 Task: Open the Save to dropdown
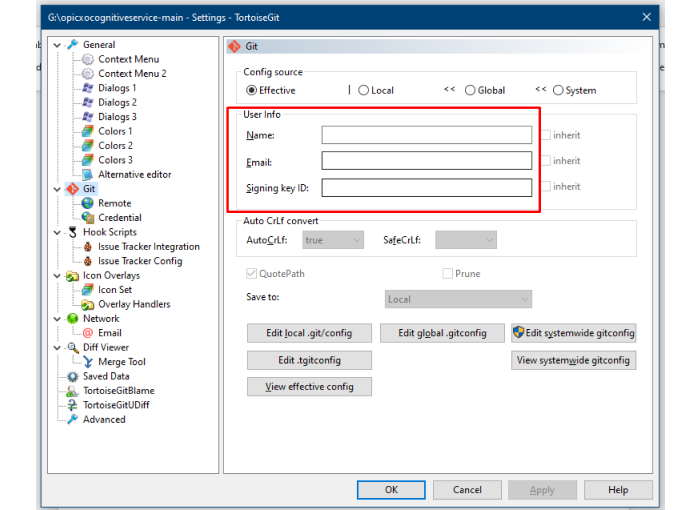tap(458, 299)
